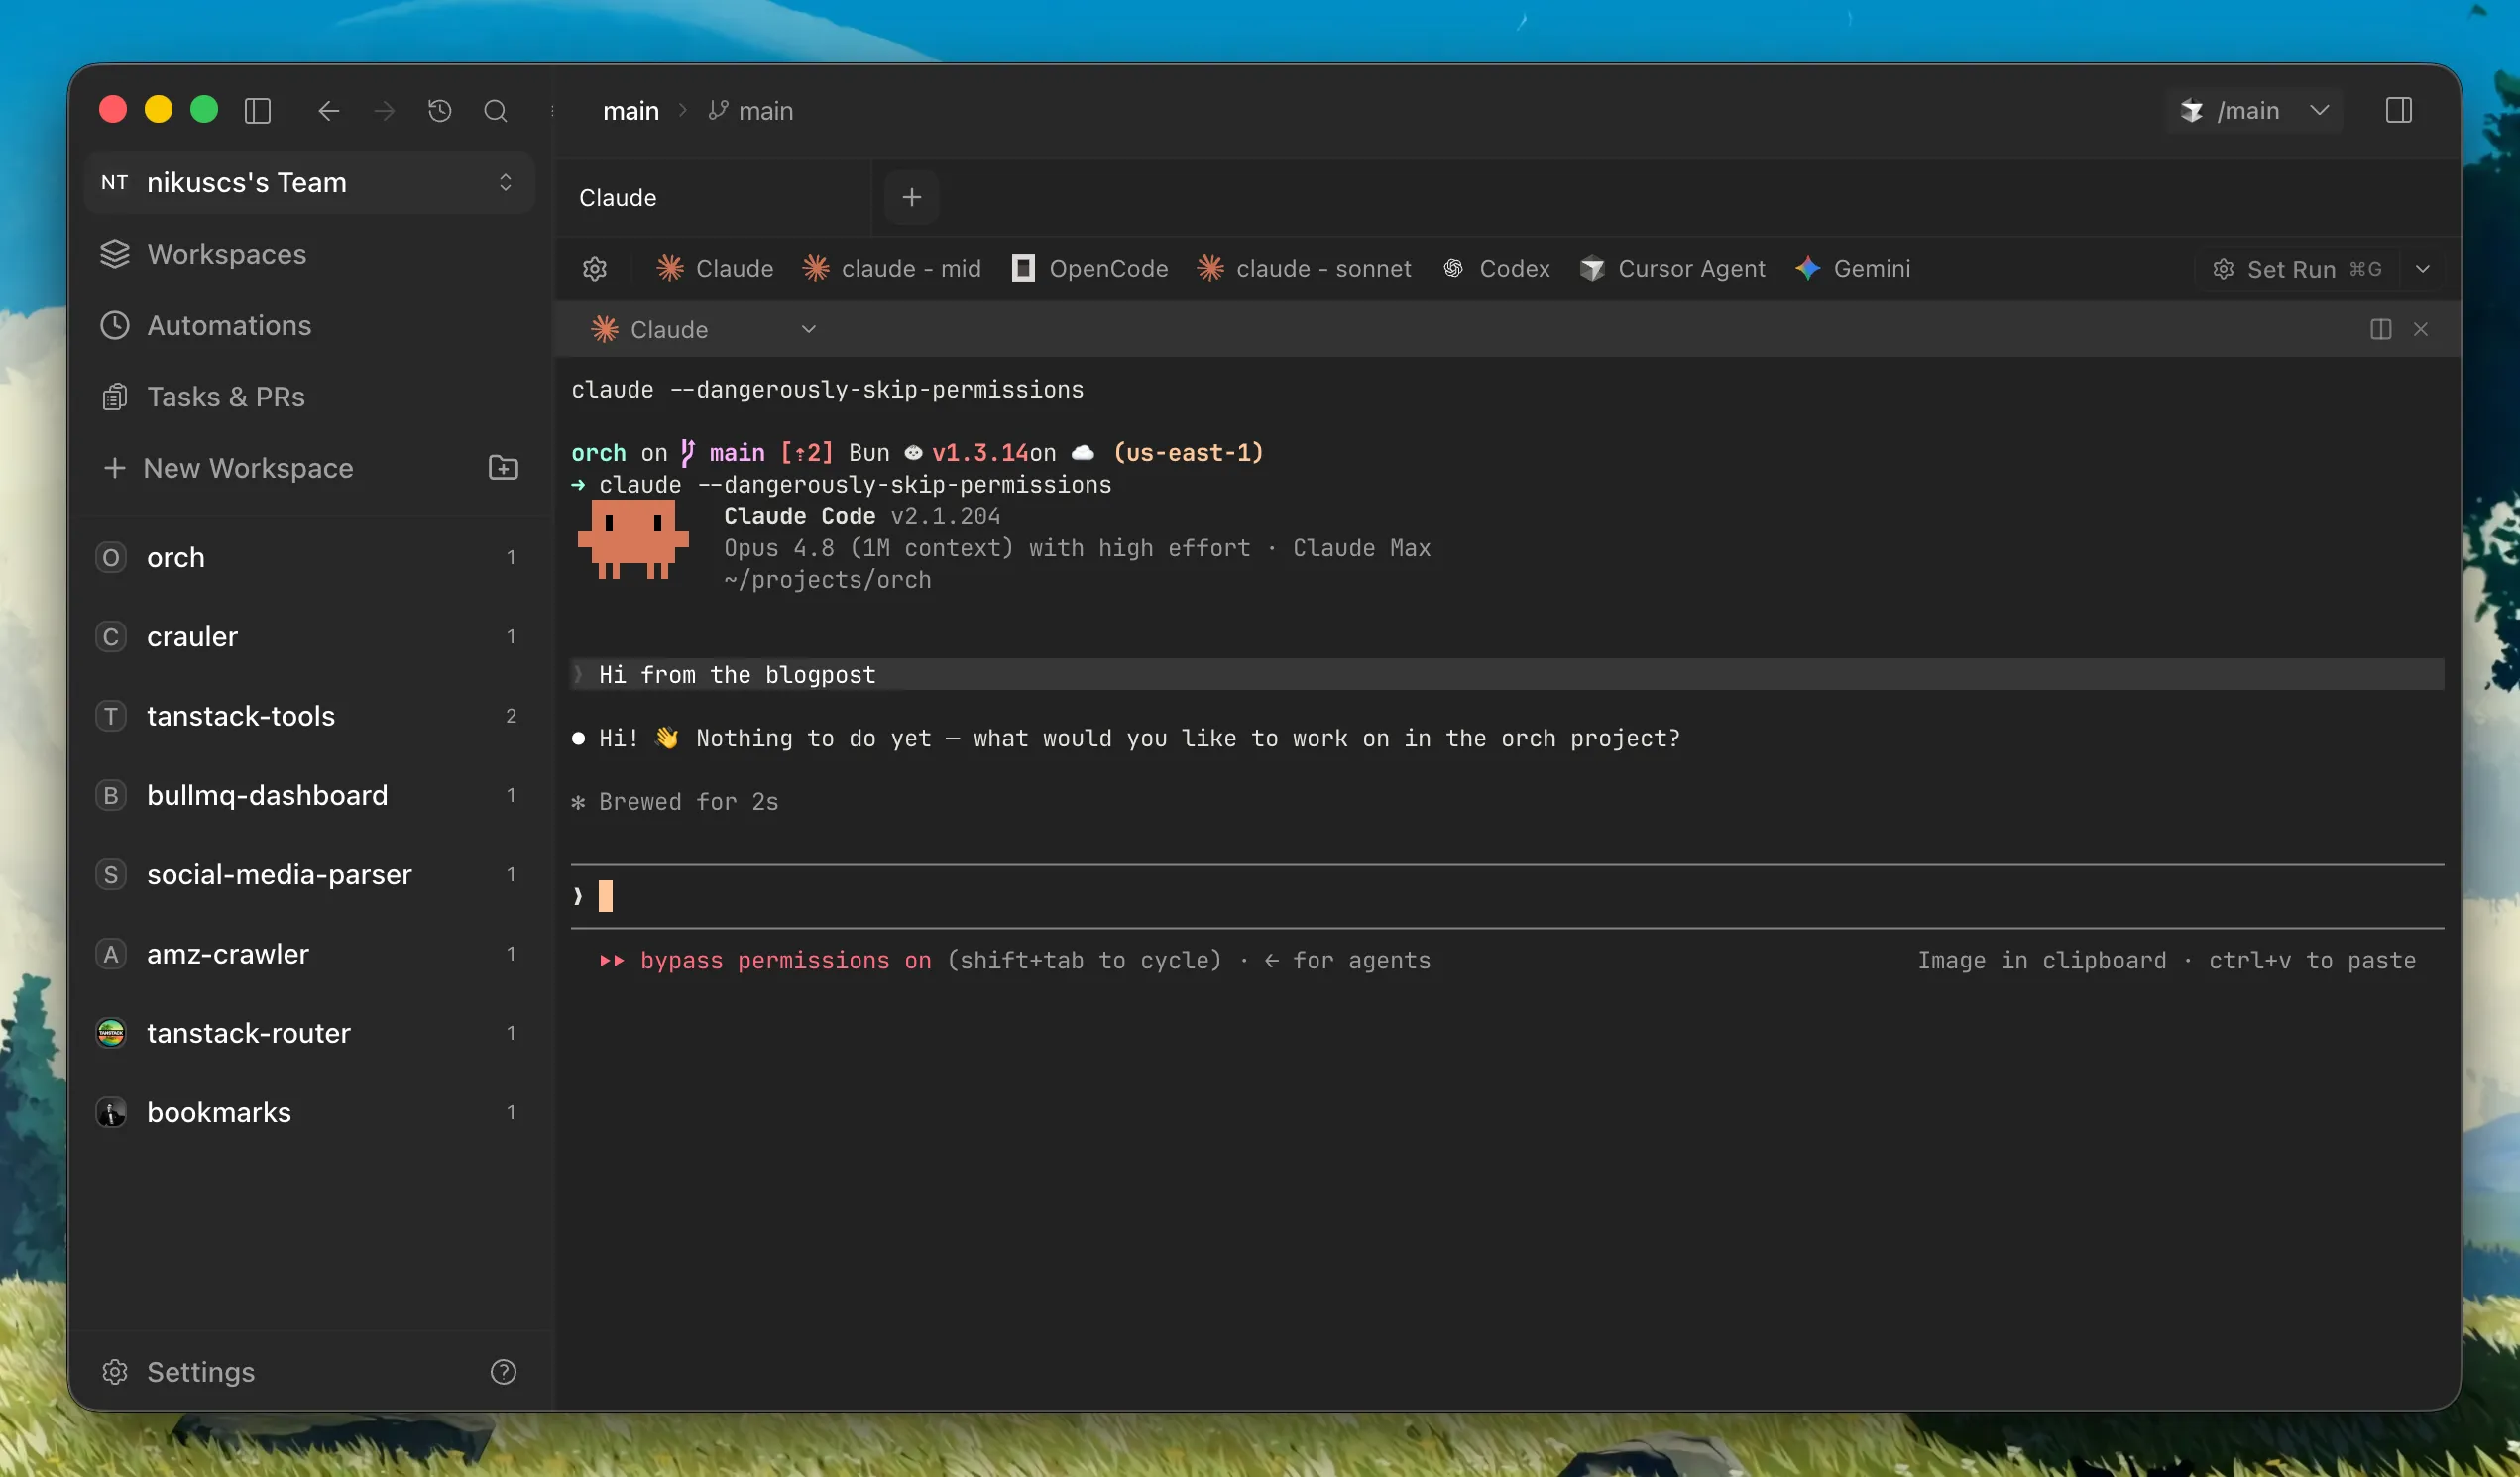The height and width of the screenshot is (1477, 2520).
Task: Select the tanstack-tools workspace
Action: click(x=309, y=716)
